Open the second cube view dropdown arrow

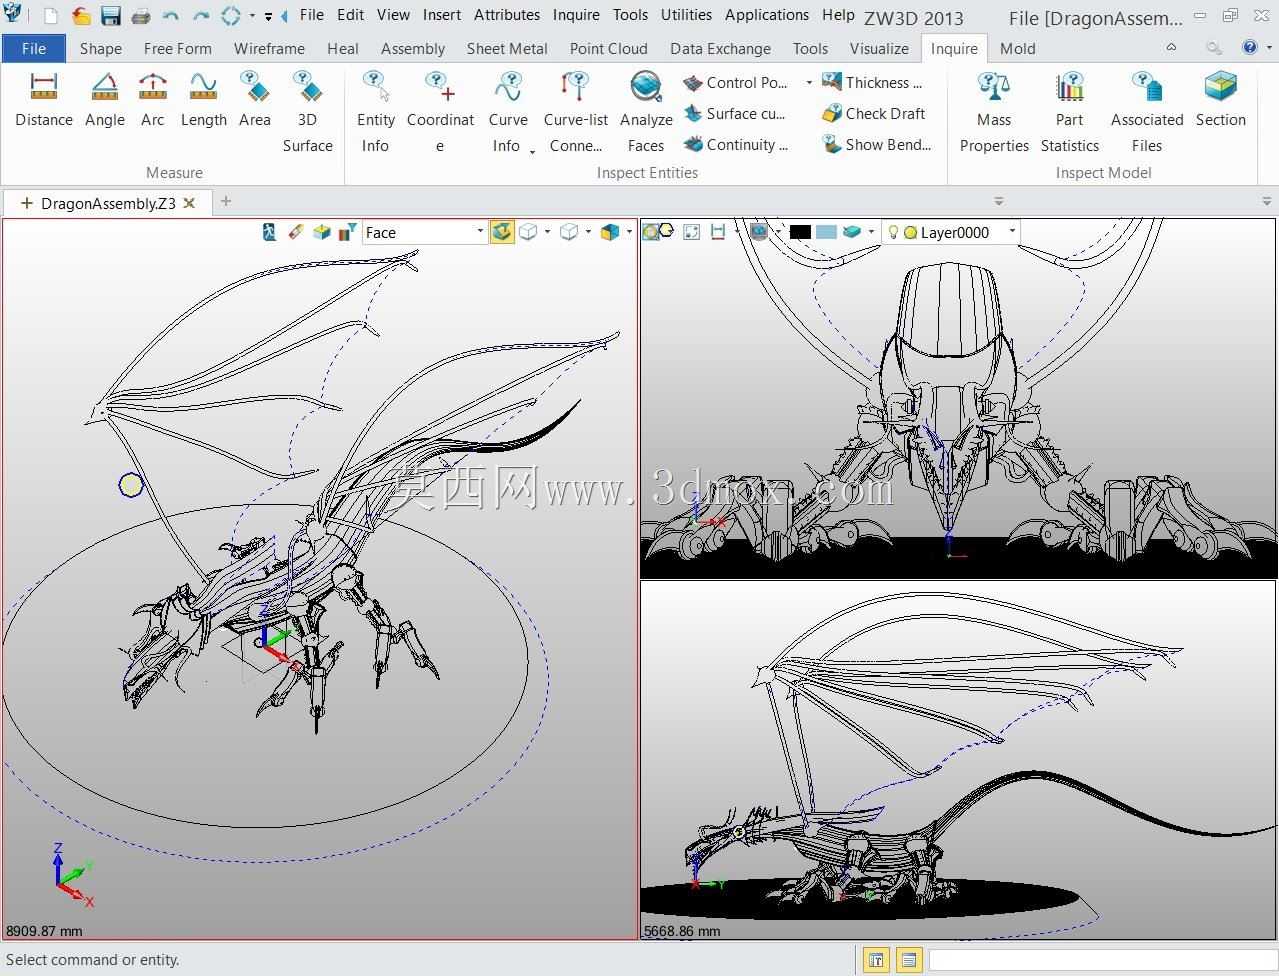[588, 232]
